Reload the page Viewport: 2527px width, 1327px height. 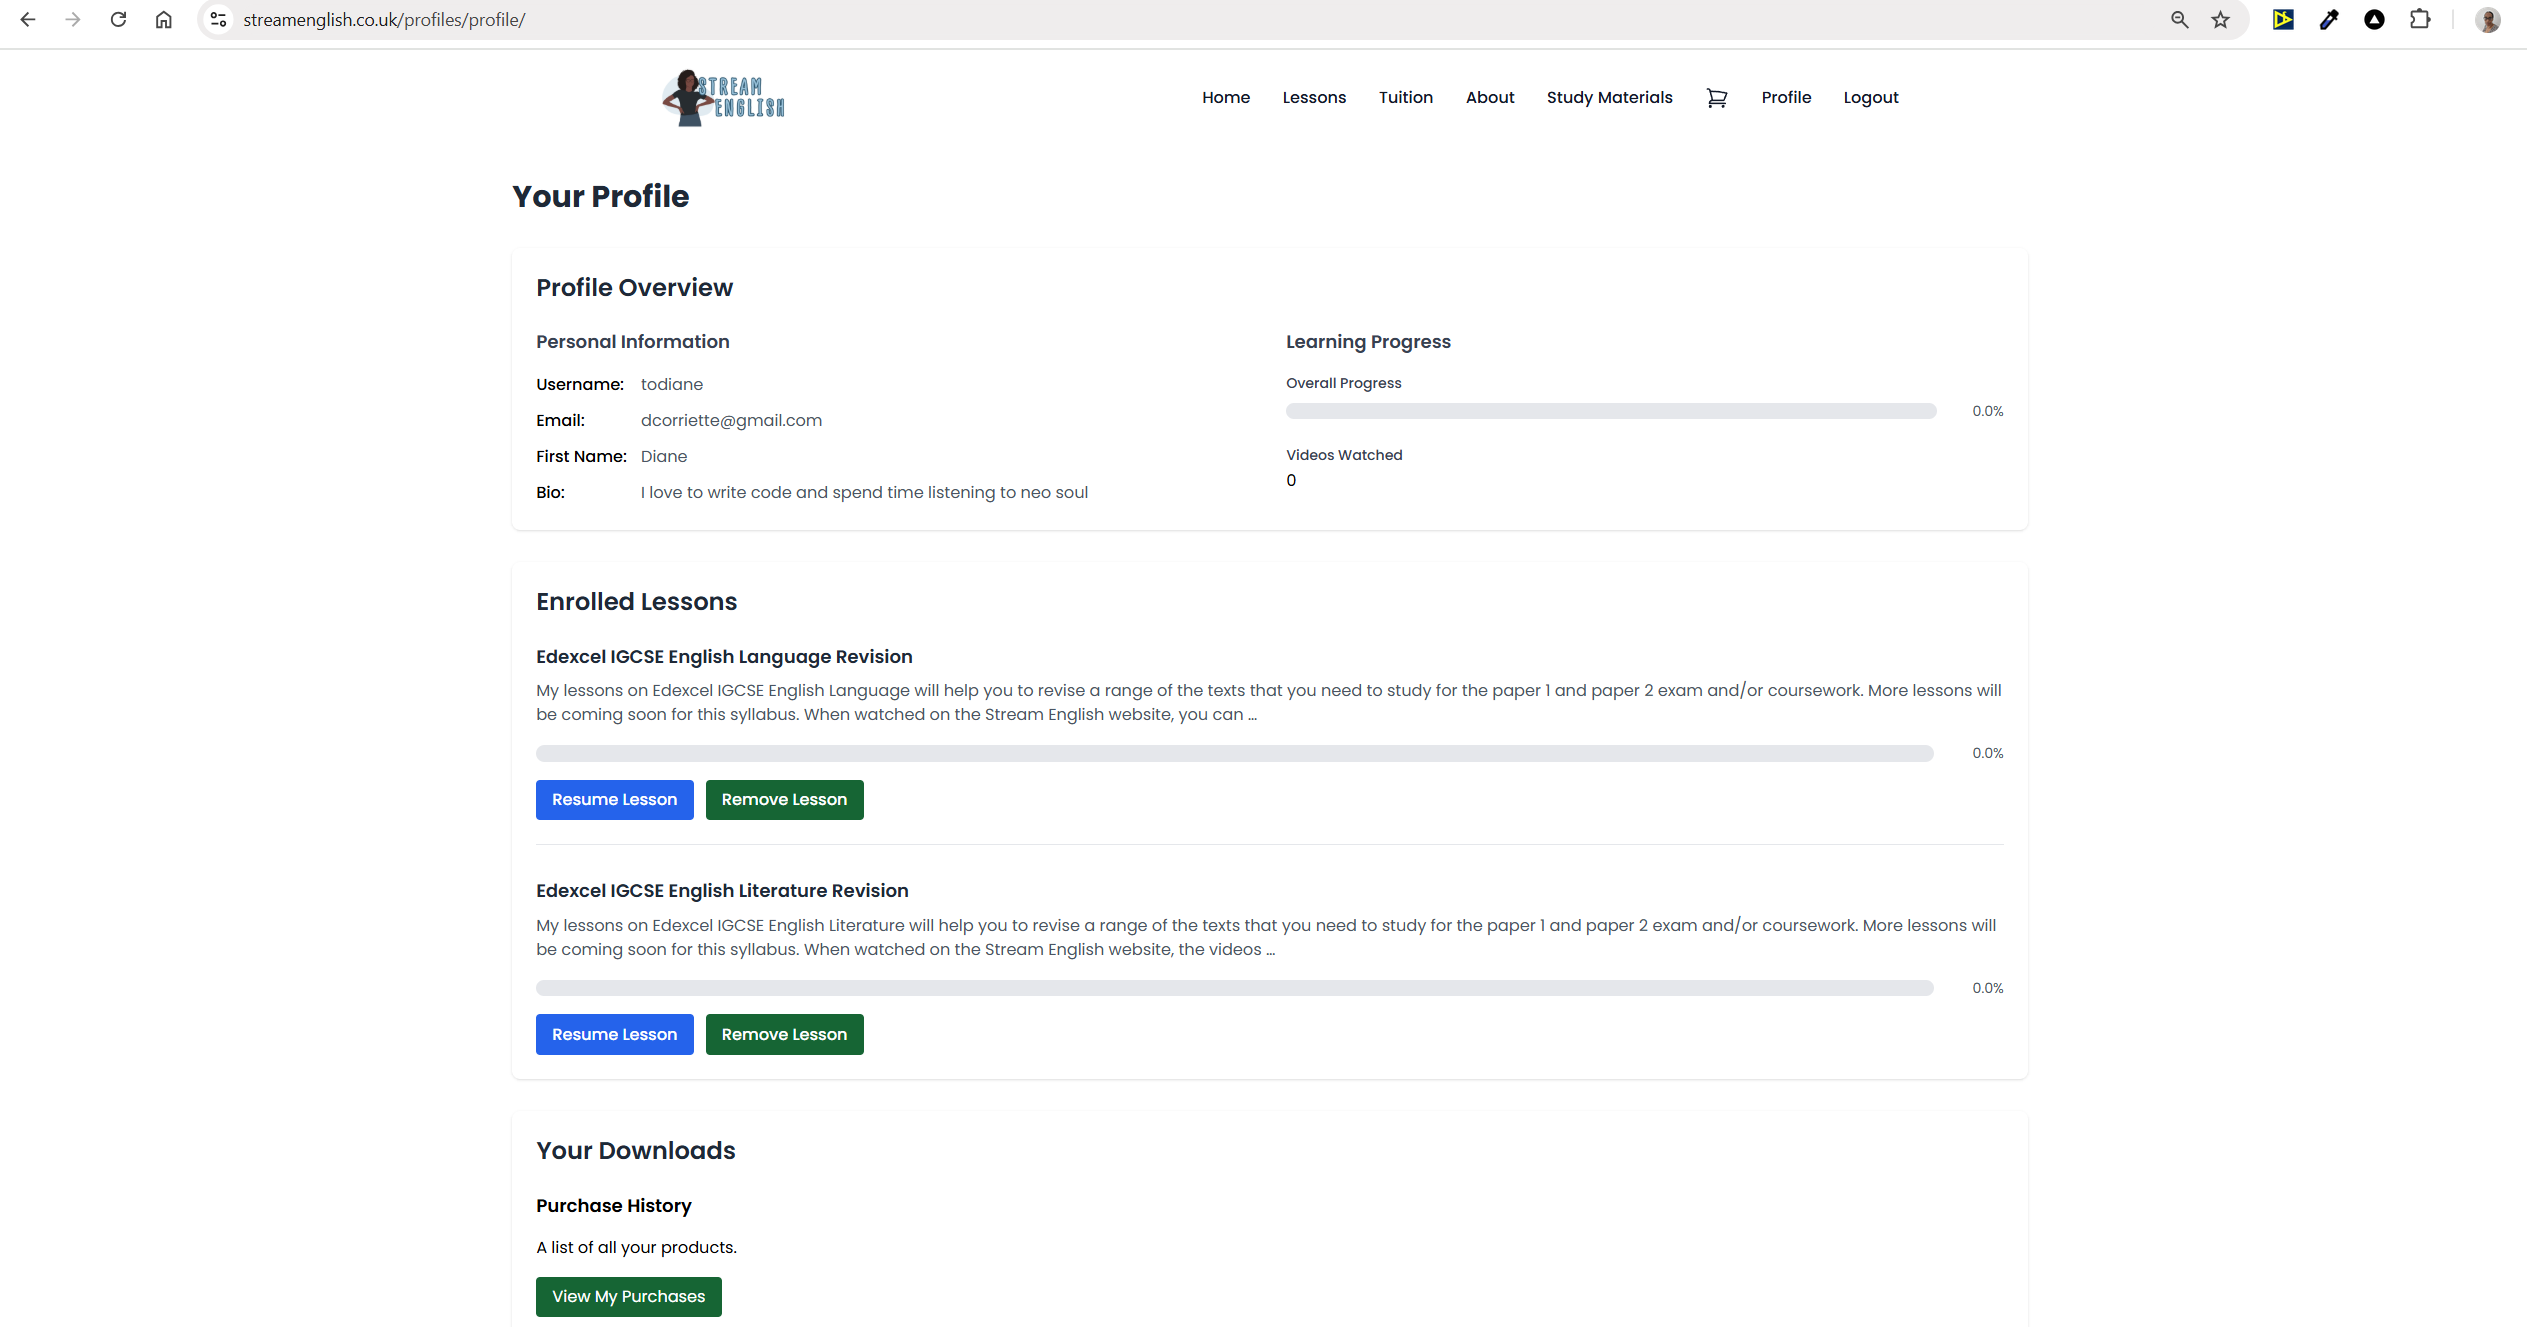[x=118, y=20]
